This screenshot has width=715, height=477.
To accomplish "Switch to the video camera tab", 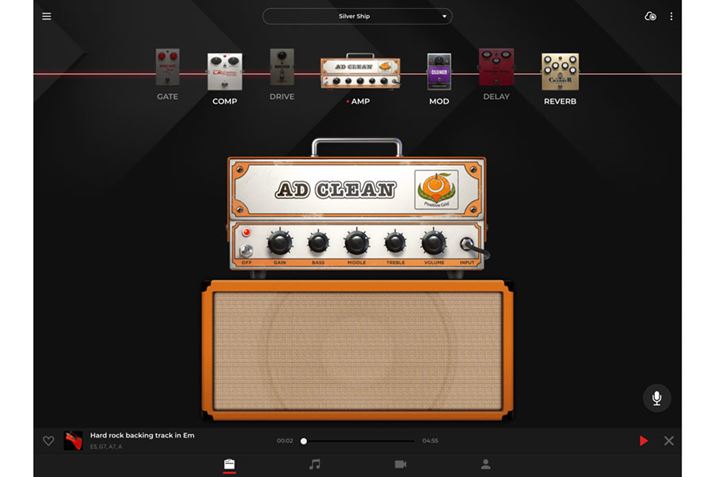I will (x=400, y=464).
